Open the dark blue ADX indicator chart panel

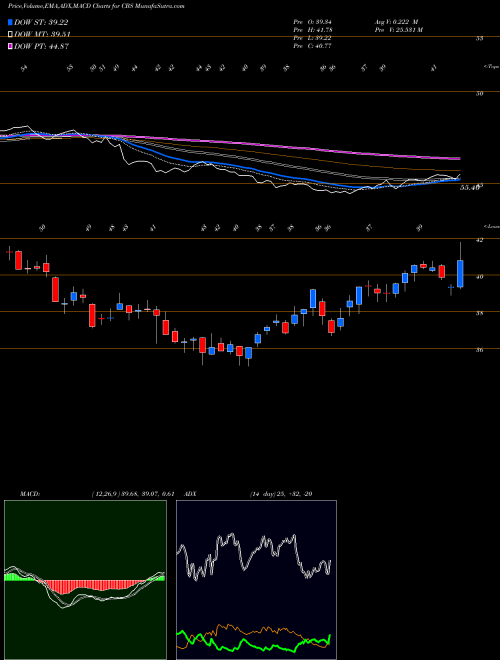click(256, 580)
